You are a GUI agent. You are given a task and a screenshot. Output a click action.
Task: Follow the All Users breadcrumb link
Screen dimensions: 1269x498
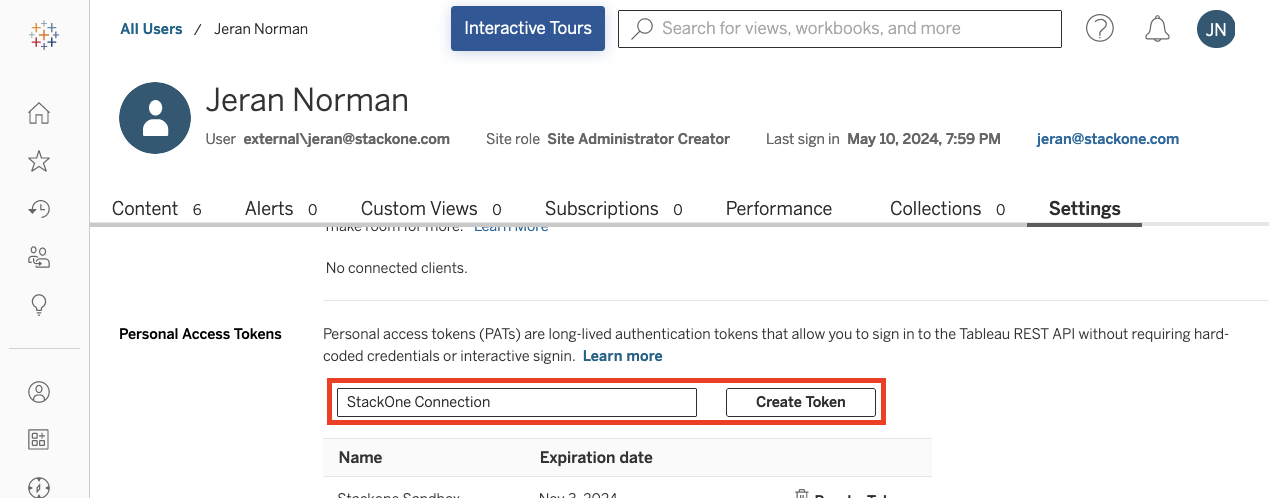[151, 29]
